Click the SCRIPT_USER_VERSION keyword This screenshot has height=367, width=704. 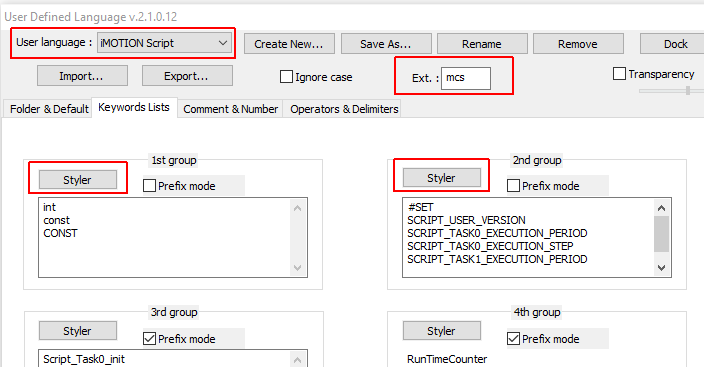click(466, 220)
